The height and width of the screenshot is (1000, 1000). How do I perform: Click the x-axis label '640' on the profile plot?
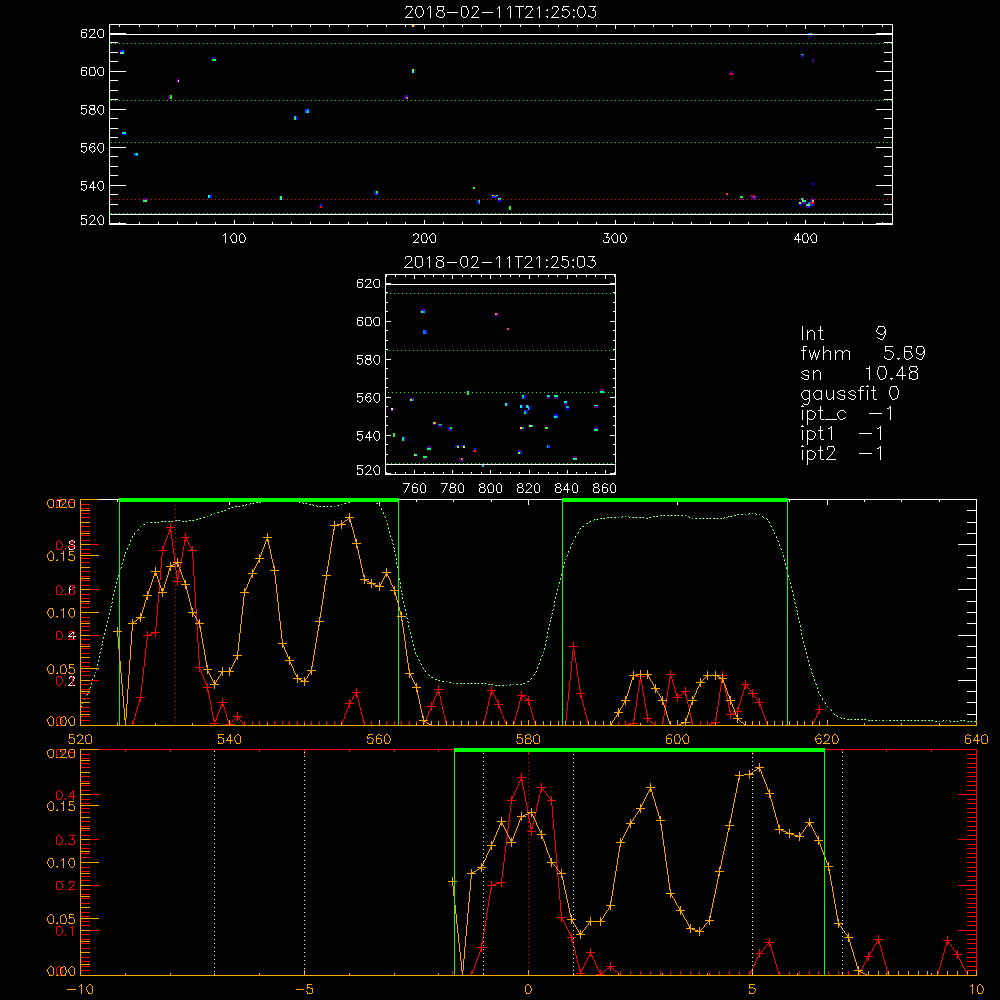tap(976, 739)
